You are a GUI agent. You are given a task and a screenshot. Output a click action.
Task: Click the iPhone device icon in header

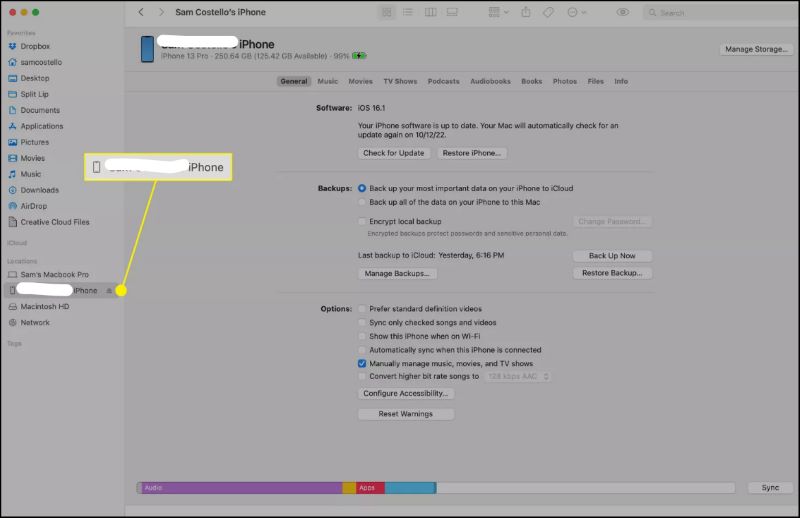147,49
